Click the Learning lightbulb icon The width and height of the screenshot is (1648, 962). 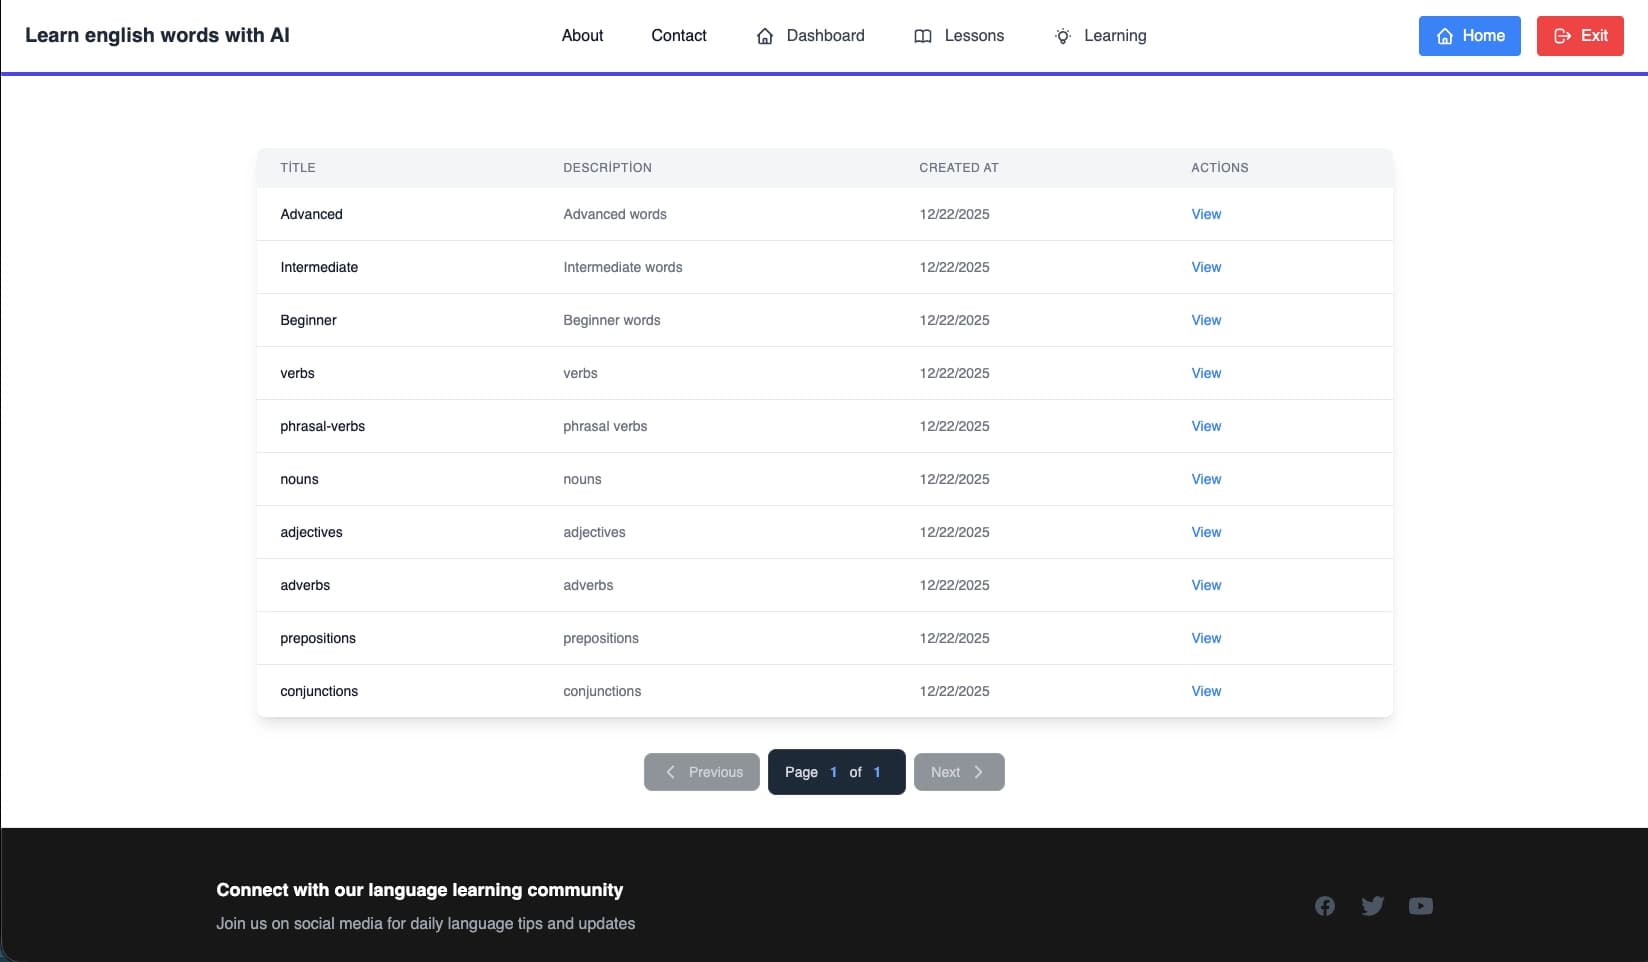[1062, 36]
